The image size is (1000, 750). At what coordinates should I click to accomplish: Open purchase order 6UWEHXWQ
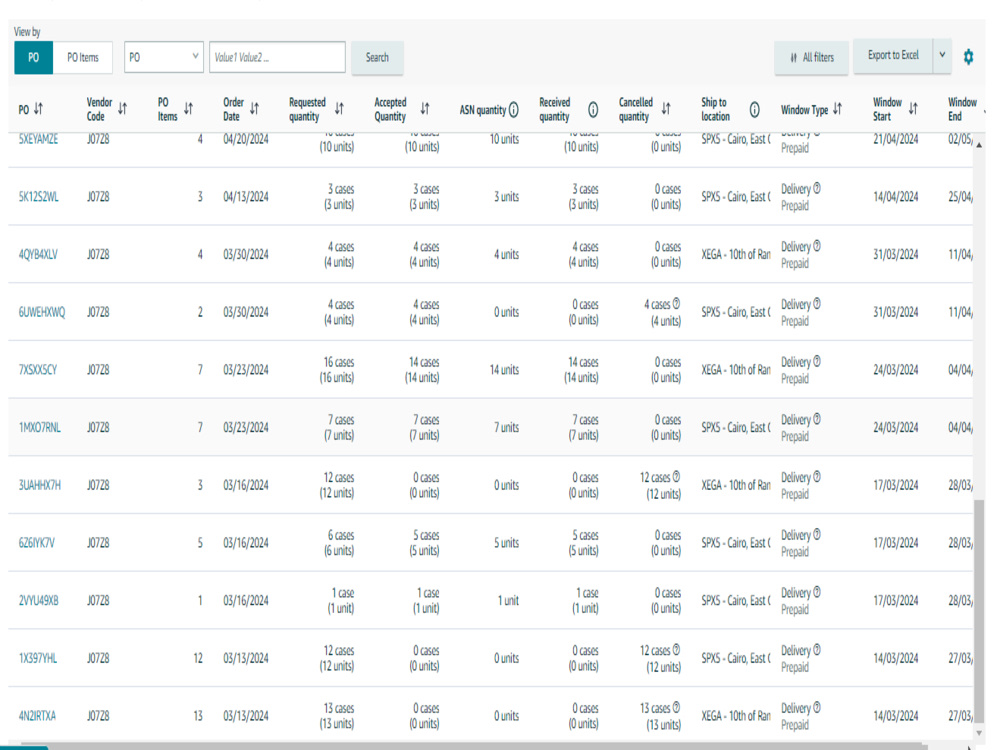click(41, 312)
